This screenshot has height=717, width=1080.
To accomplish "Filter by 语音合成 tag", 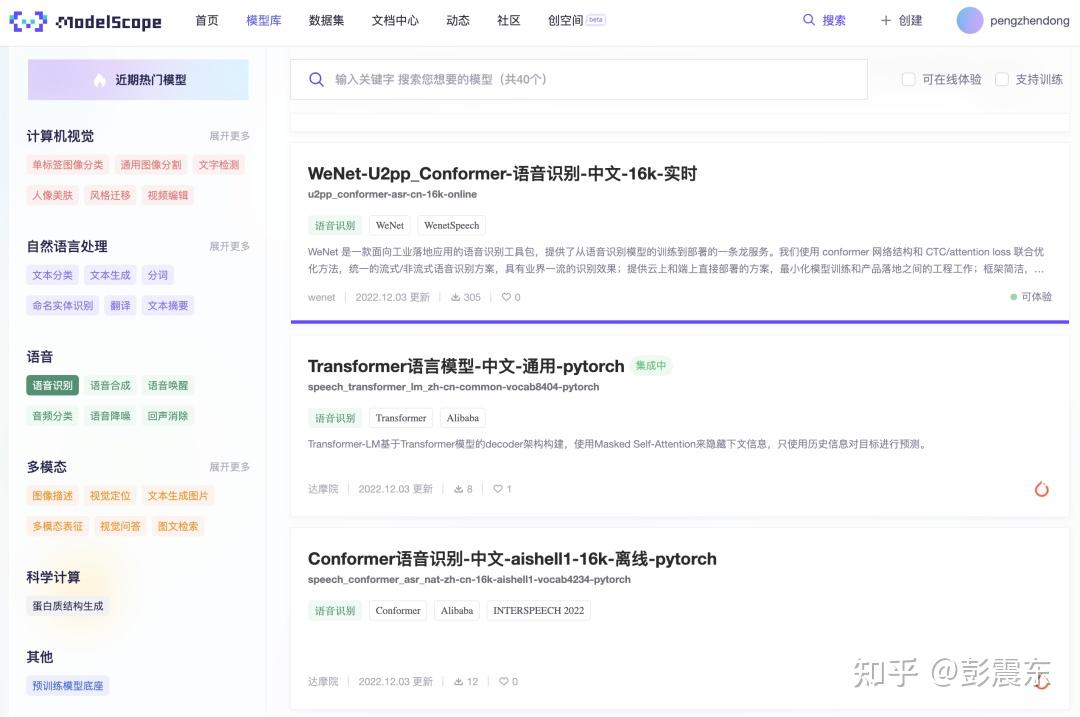I will point(110,386).
